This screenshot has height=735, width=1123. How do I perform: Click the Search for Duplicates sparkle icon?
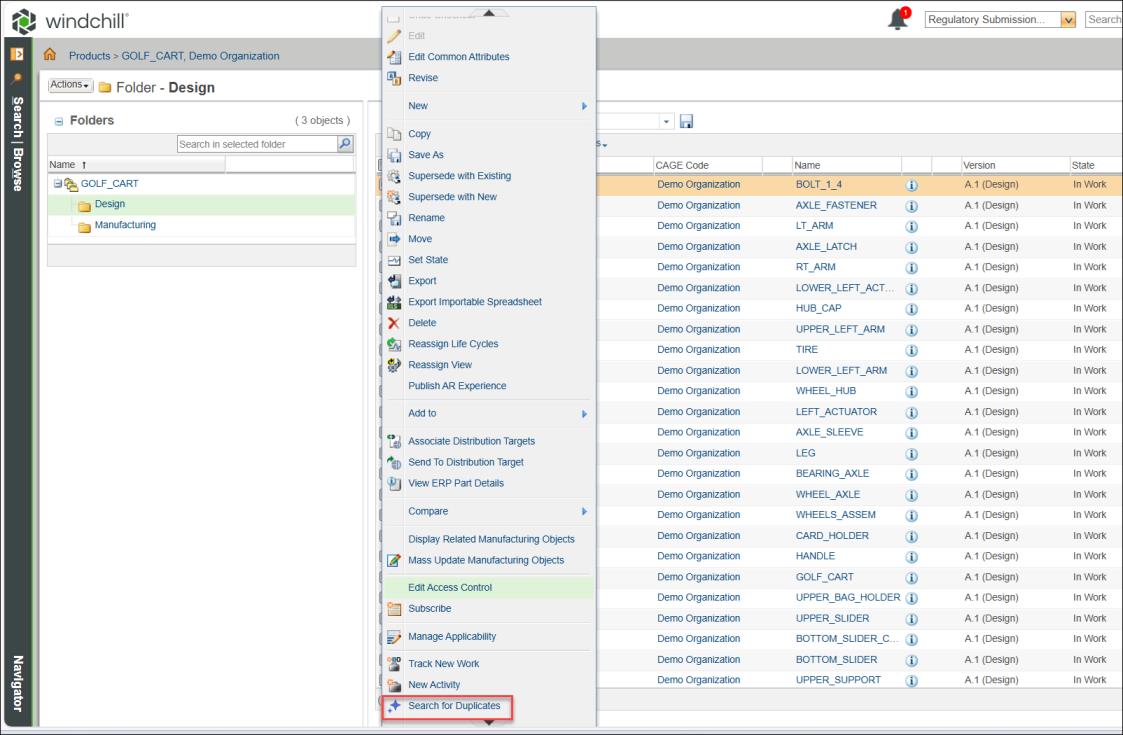(394, 706)
